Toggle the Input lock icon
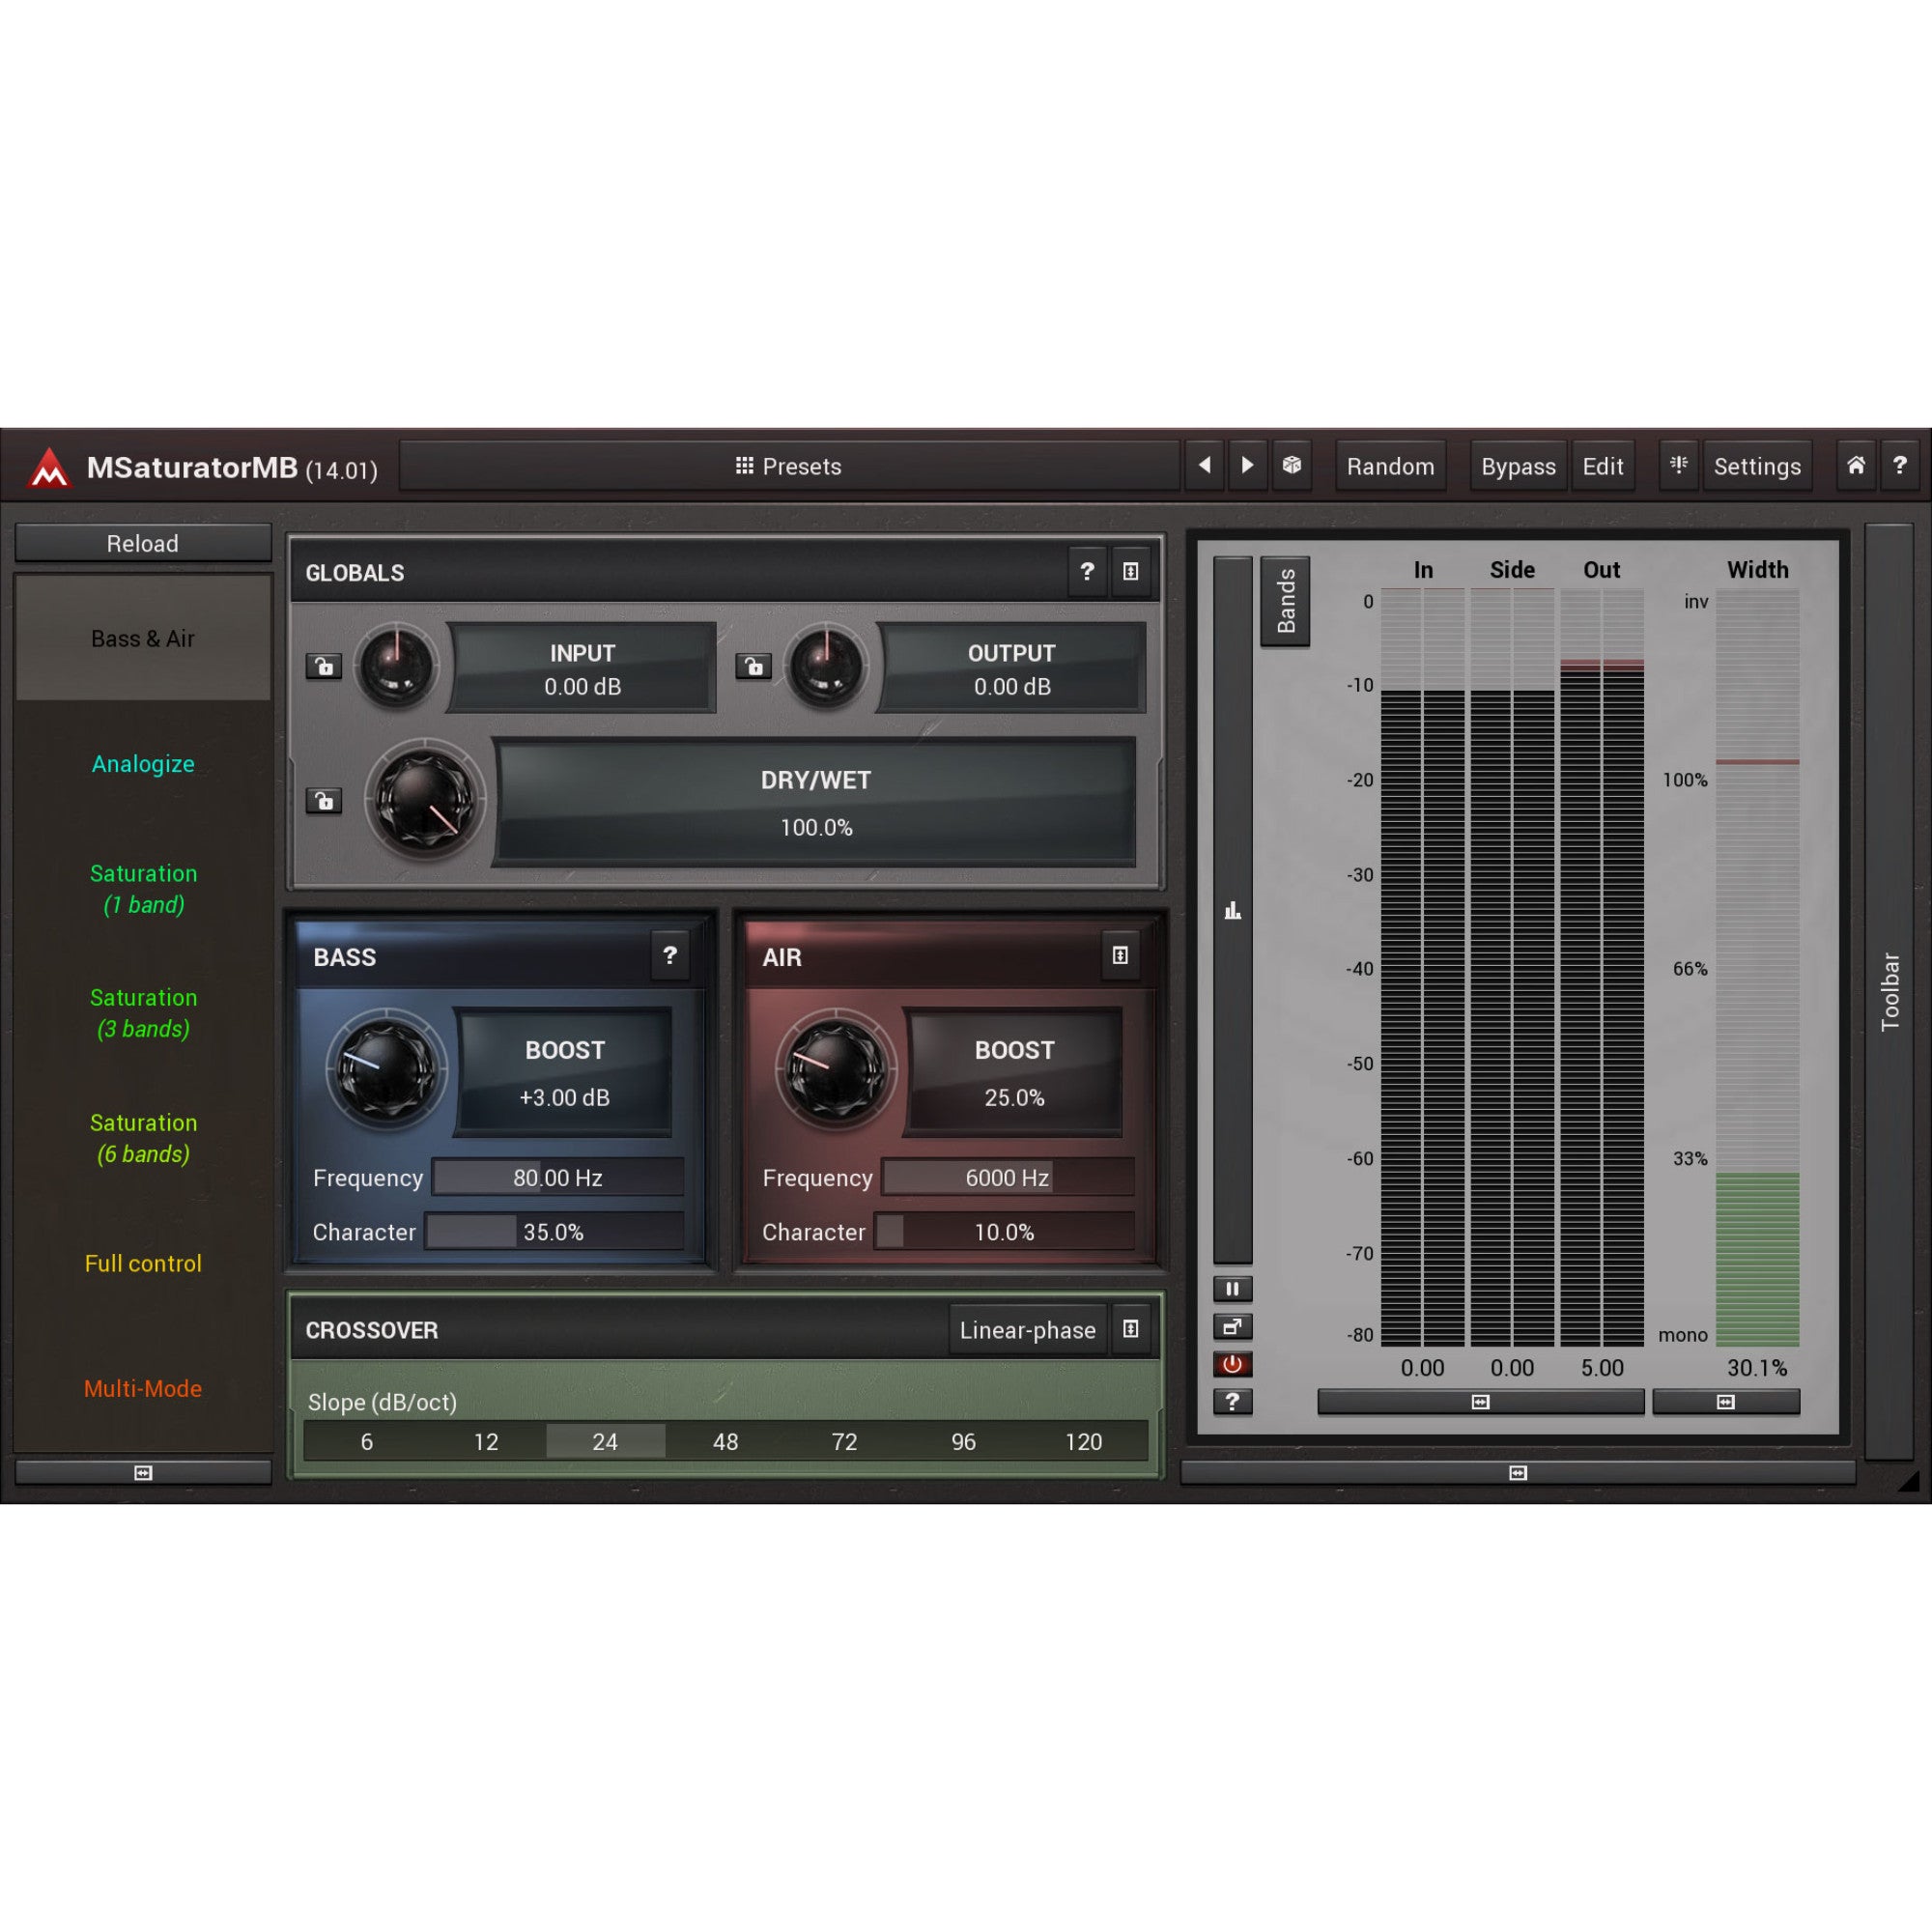The width and height of the screenshot is (1932, 1932). [x=323, y=666]
